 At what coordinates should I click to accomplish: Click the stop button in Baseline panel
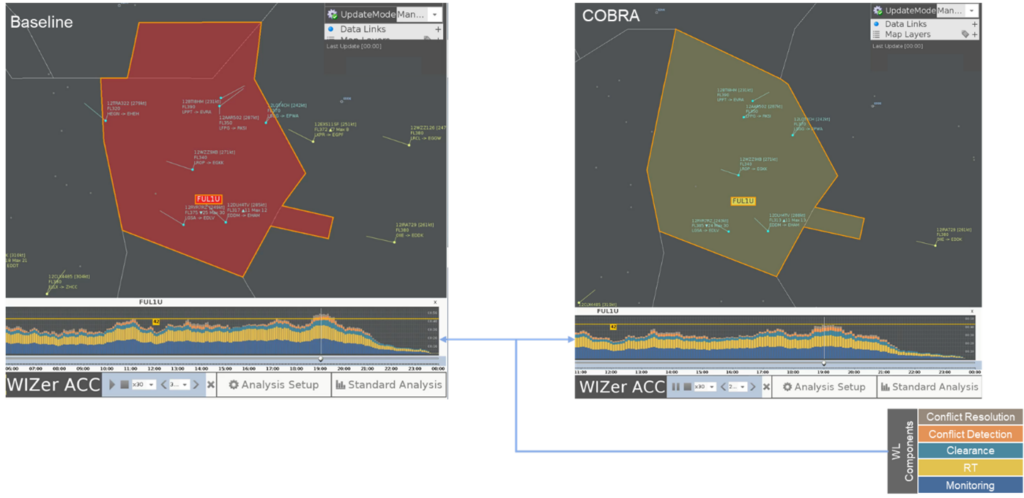click(x=125, y=384)
